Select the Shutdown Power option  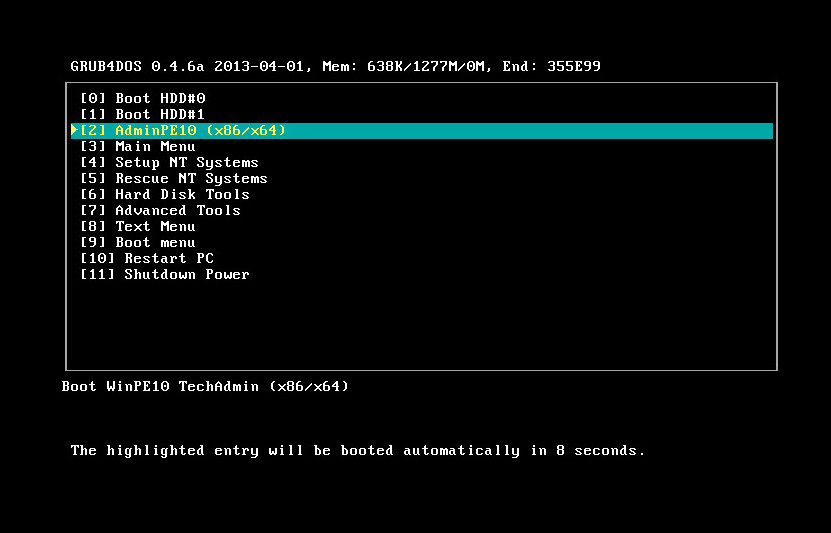[165, 275]
